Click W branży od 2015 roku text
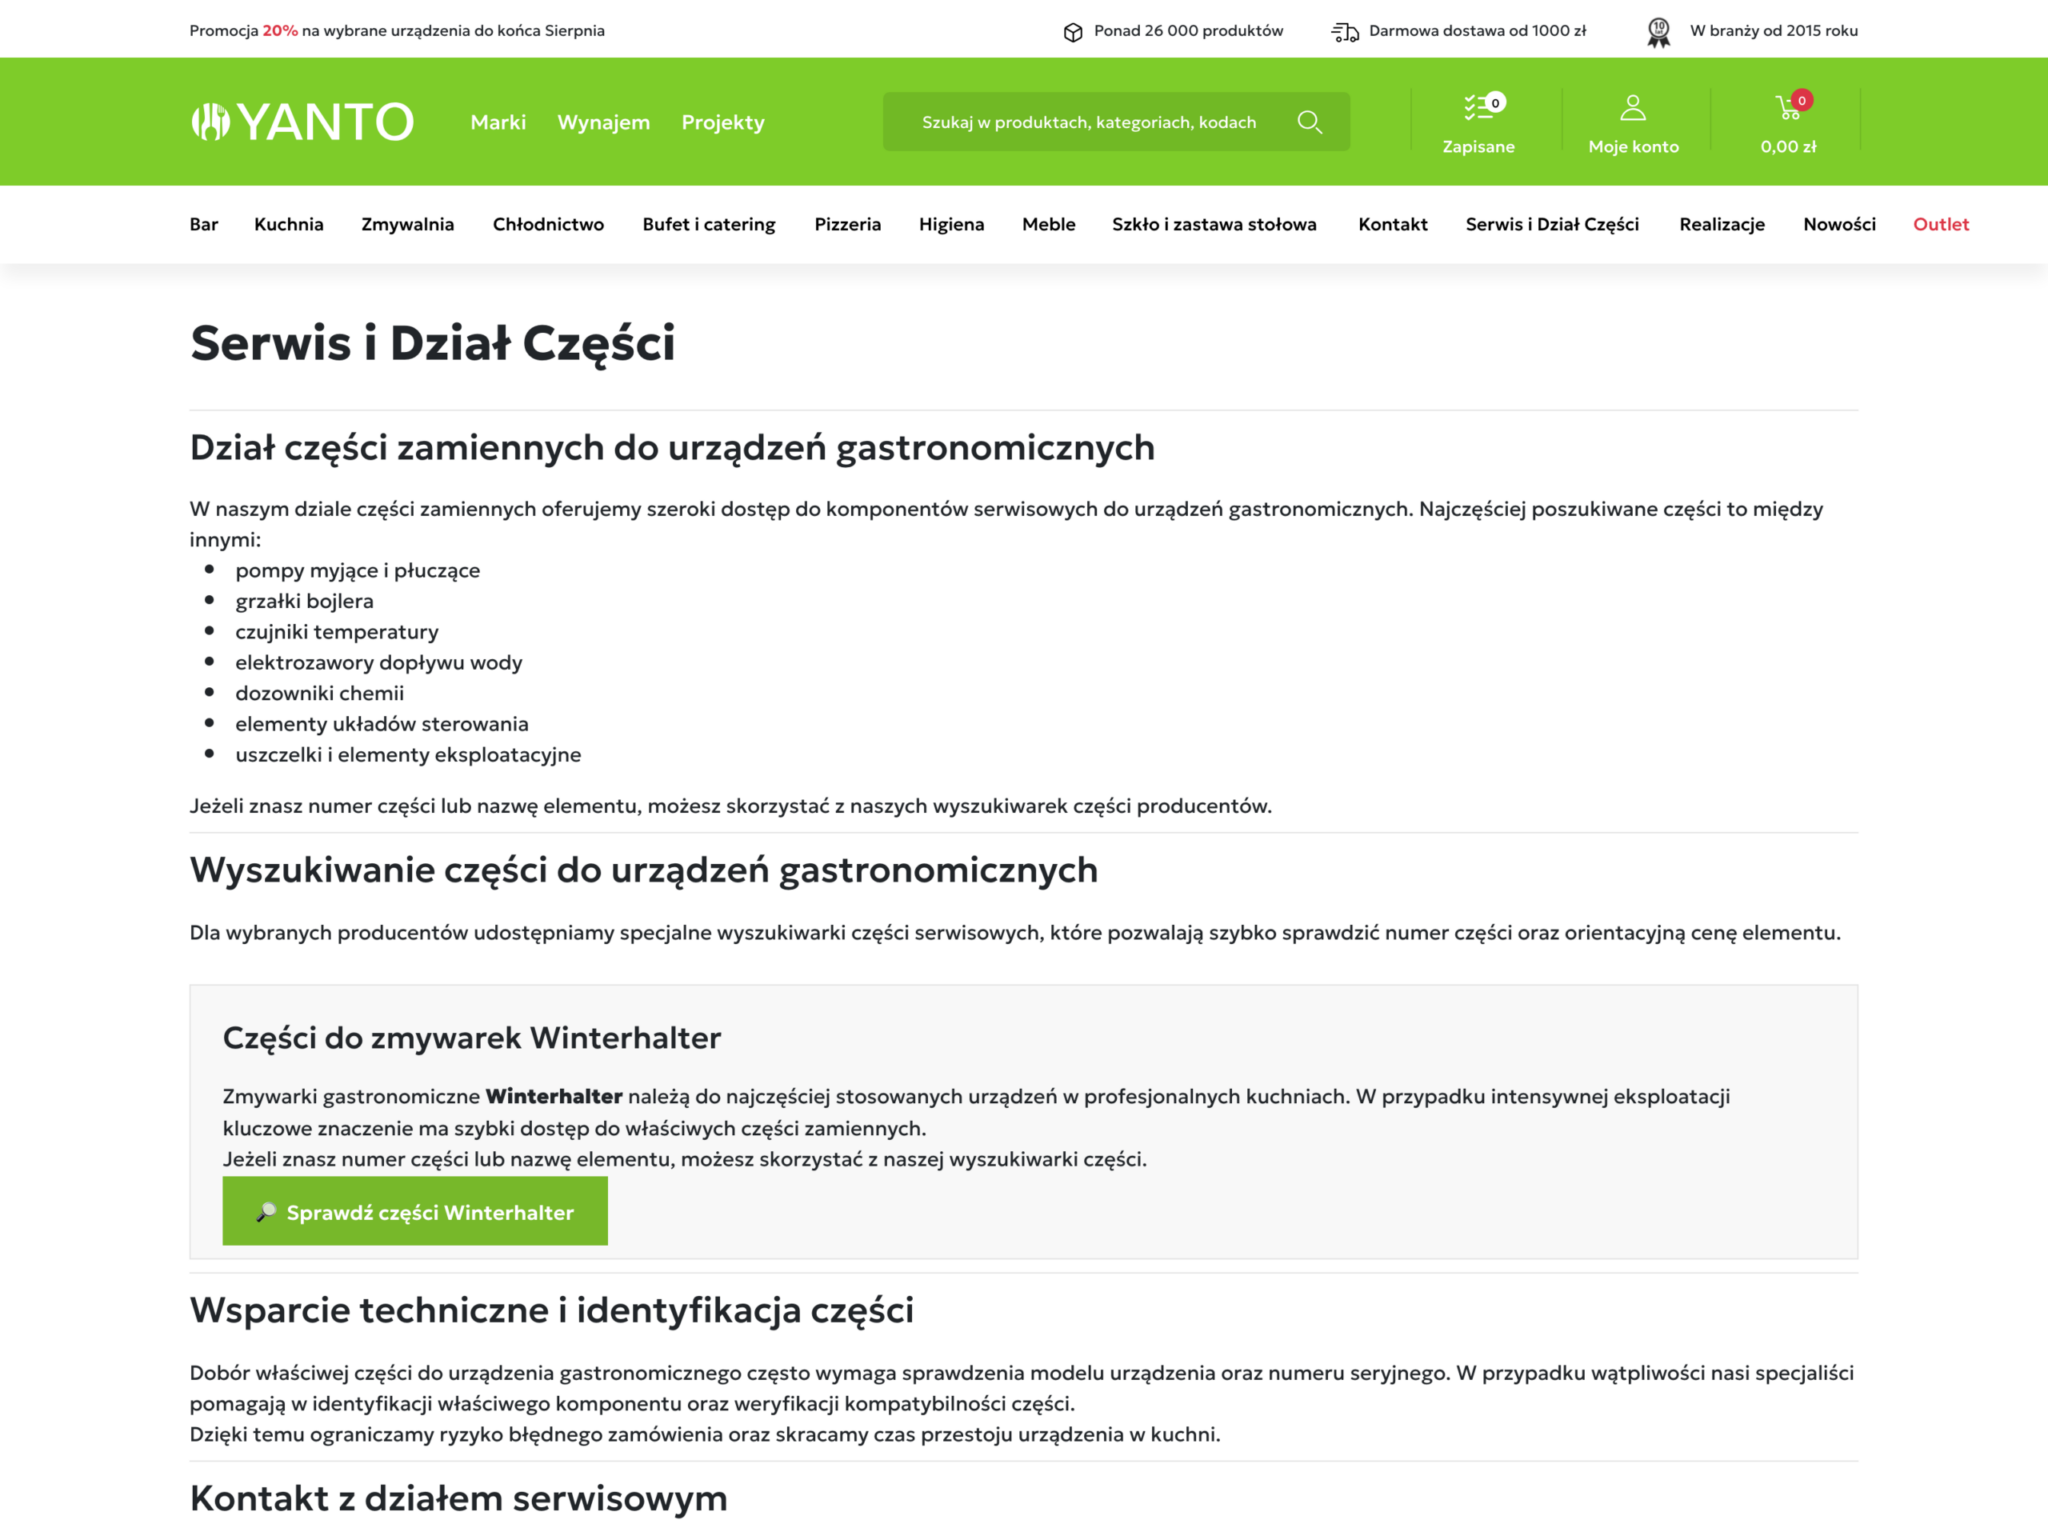 point(1774,31)
